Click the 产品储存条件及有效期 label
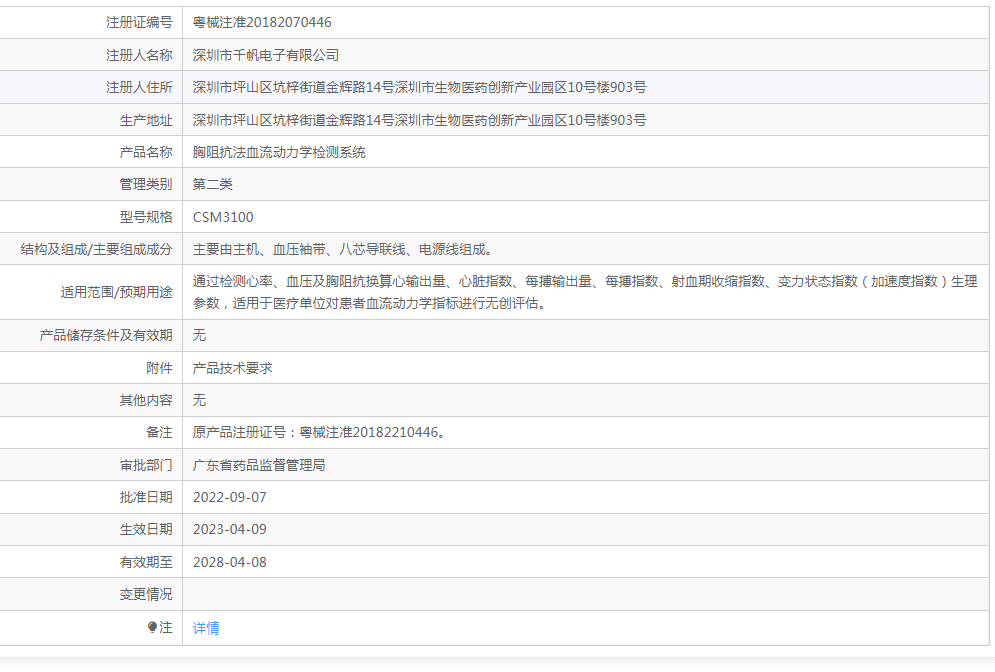The image size is (995, 672). (106, 335)
